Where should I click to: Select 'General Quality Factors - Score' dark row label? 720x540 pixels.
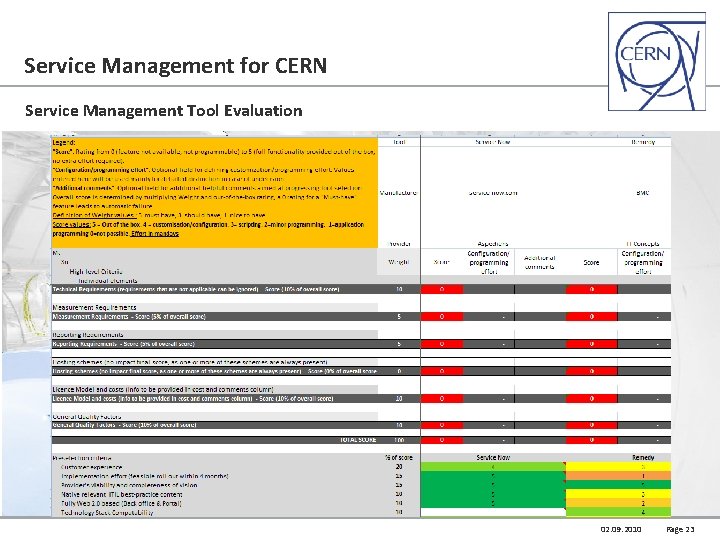[x=124, y=425]
